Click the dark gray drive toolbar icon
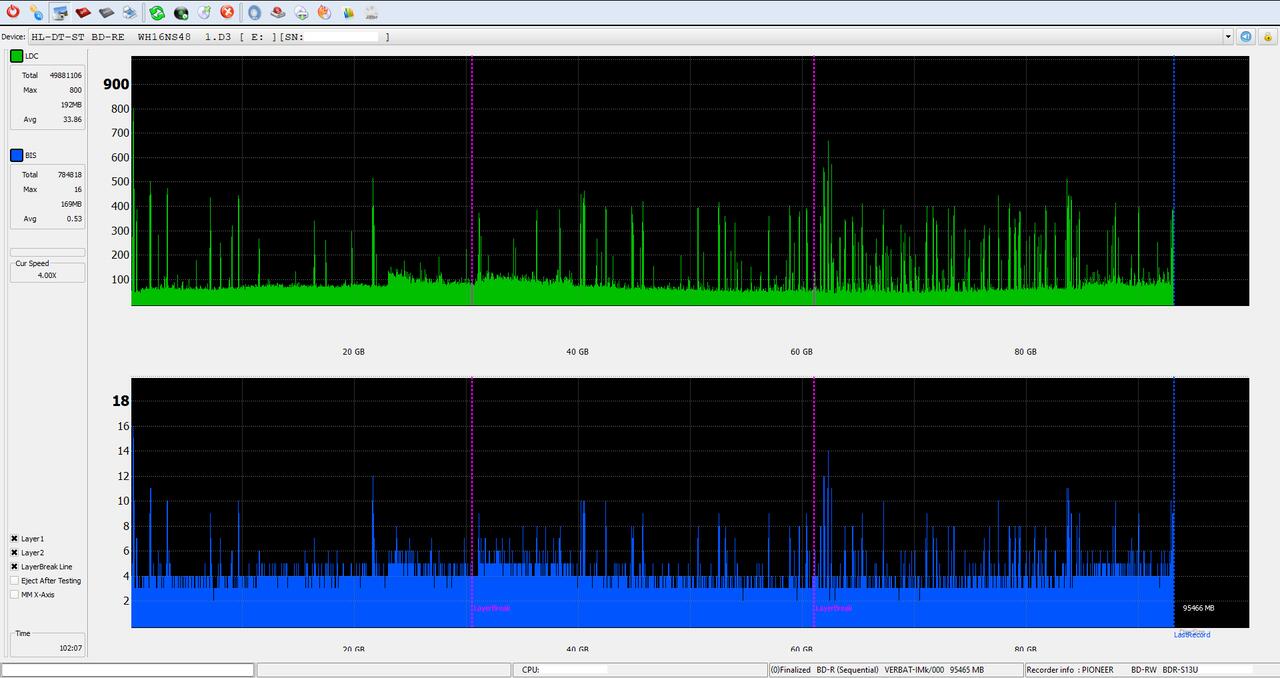Viewport: 1280px width, 678px height. click(x=106, y=12)
